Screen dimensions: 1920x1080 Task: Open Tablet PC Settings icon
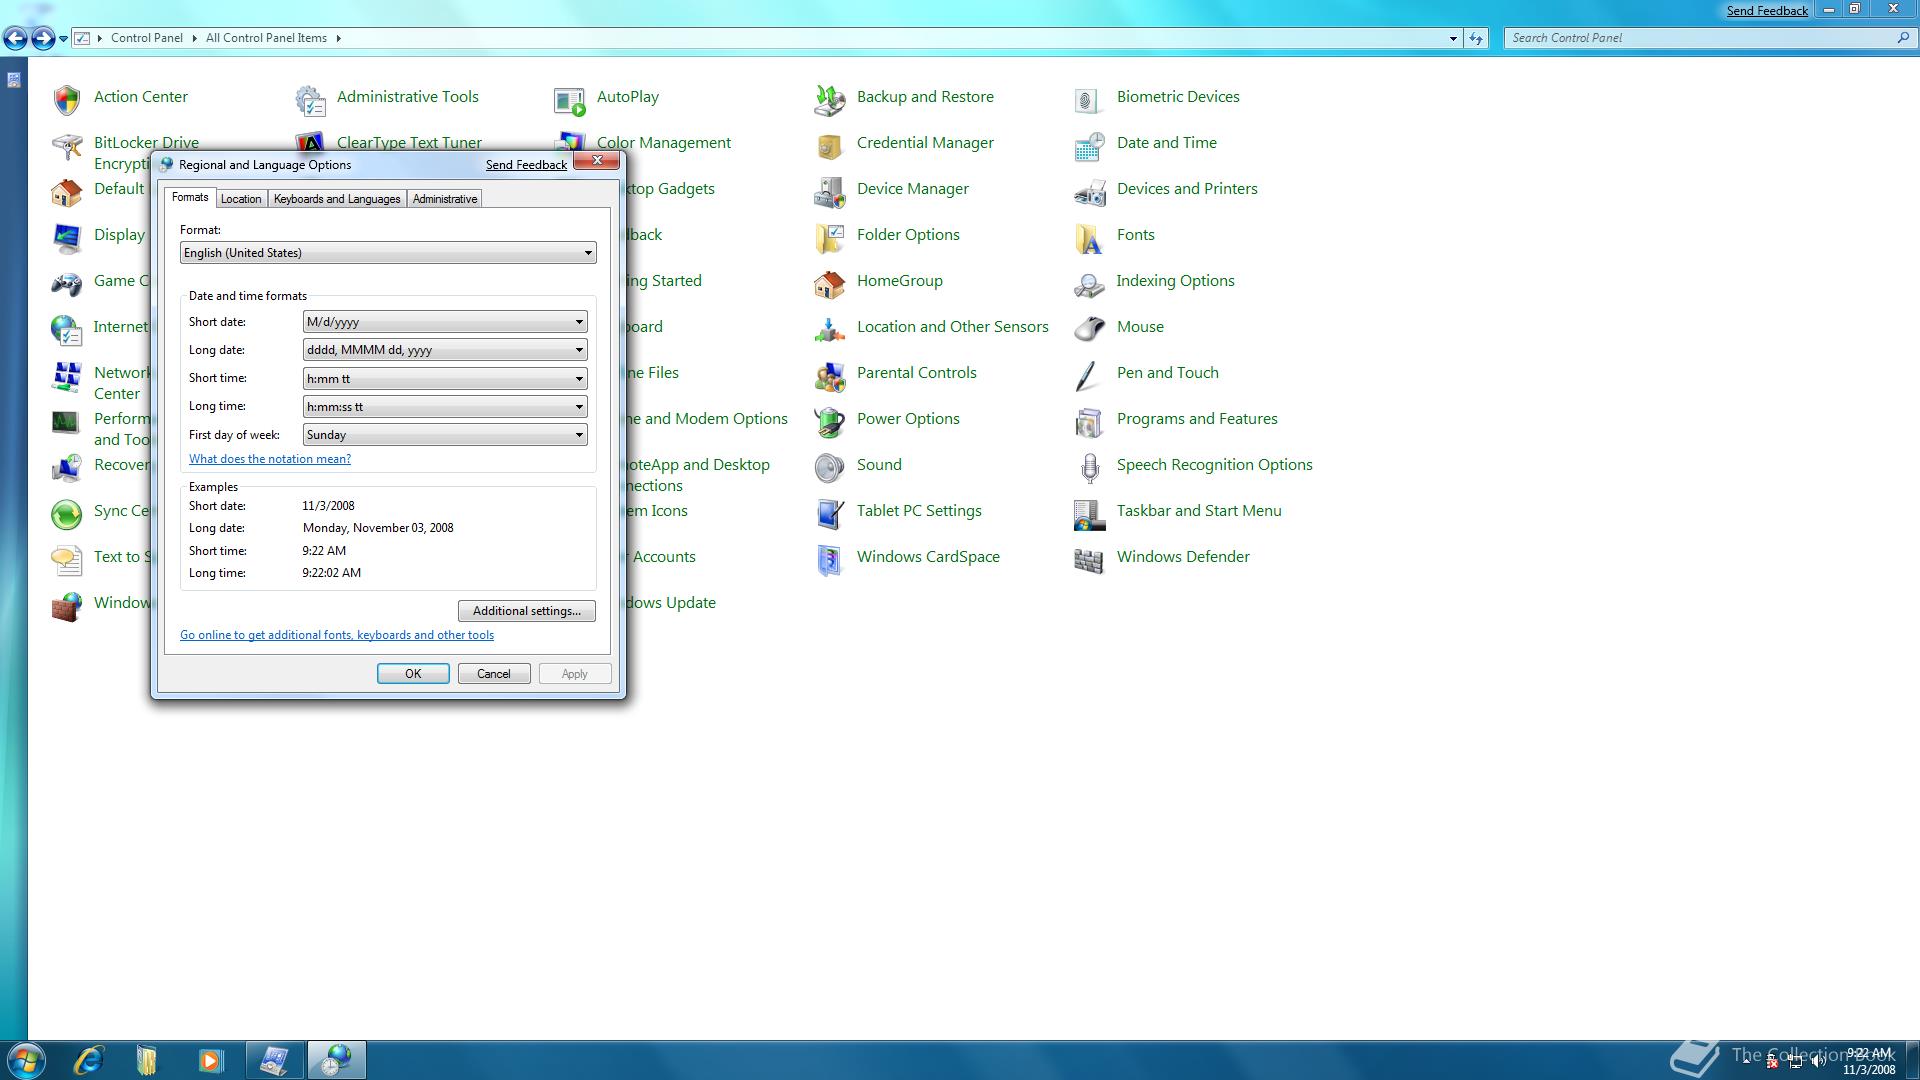point(830,513)
